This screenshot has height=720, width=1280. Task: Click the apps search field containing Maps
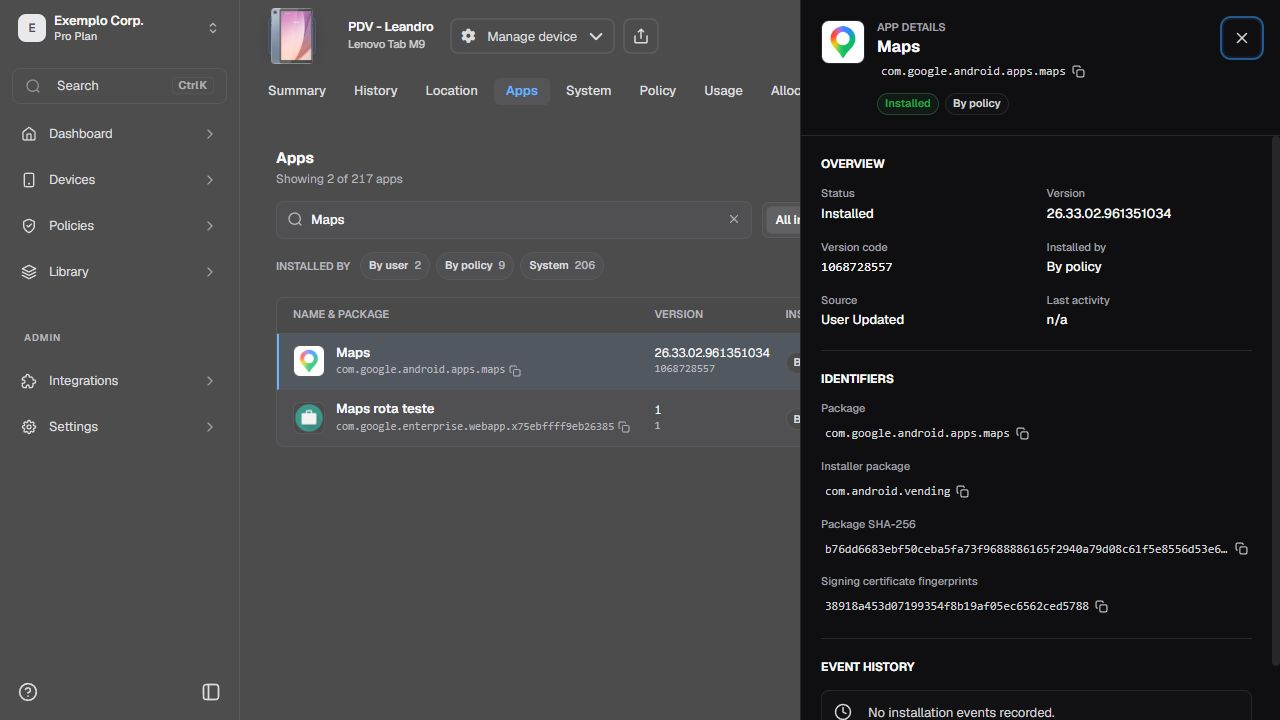(514, 220)
